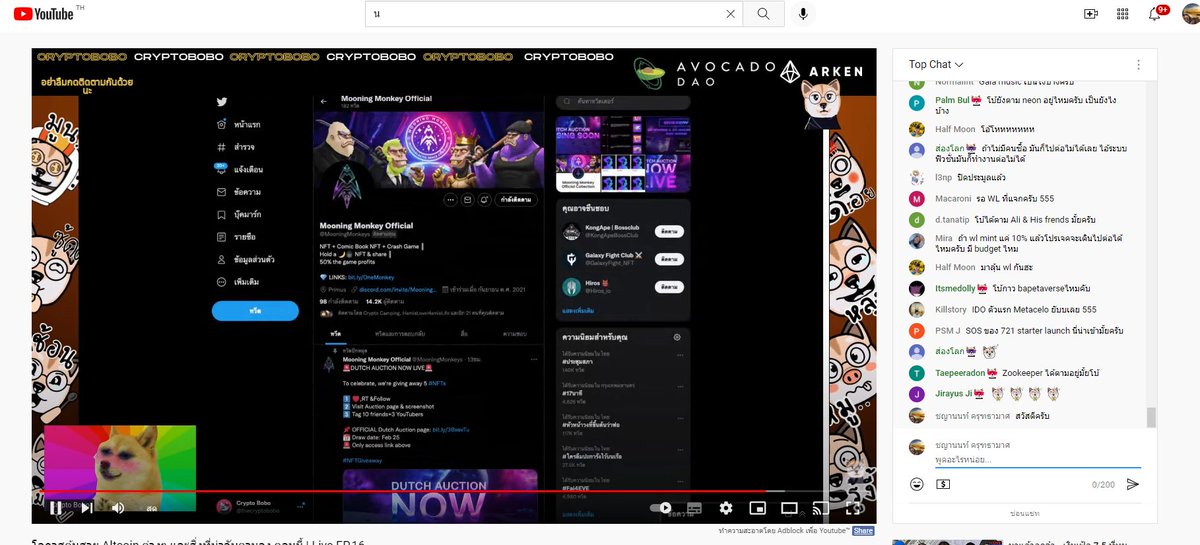Viewport: 1200px width, 545px height.
Task: Click the YouTube search box
Action: point(545,14)
